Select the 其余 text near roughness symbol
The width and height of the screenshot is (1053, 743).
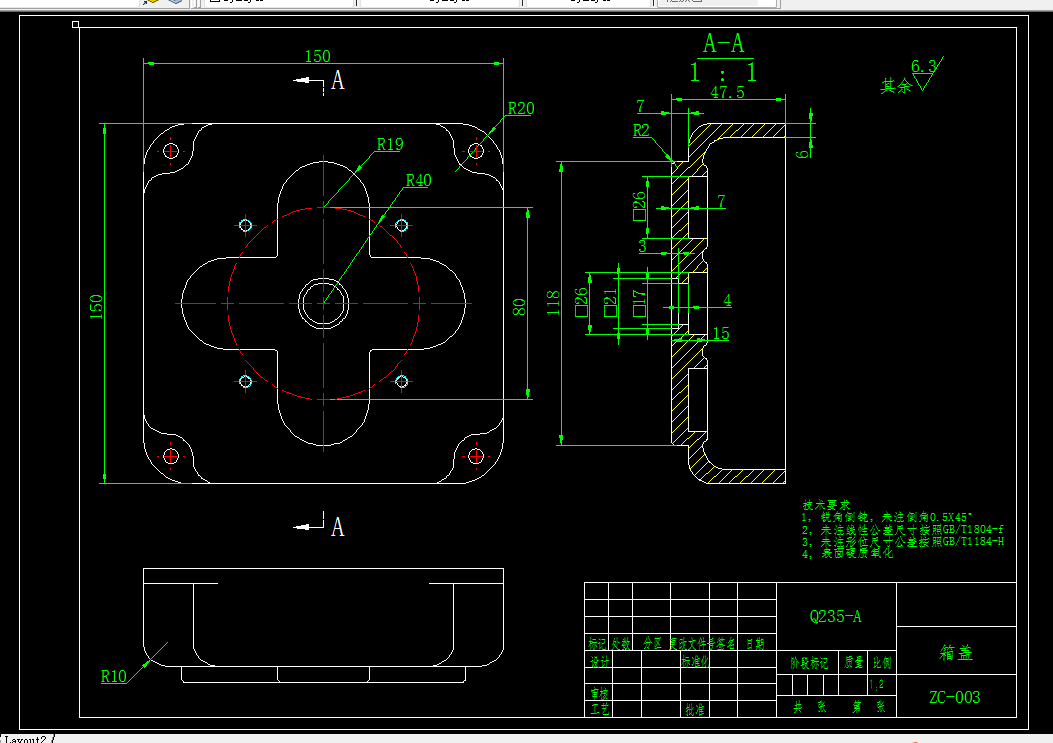coord(897,85)
